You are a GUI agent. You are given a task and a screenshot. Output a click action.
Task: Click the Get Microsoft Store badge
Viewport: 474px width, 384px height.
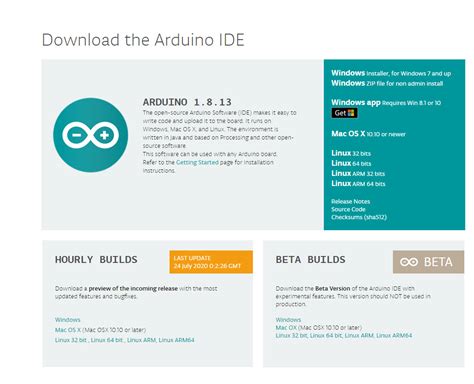[x=344, y=113]
